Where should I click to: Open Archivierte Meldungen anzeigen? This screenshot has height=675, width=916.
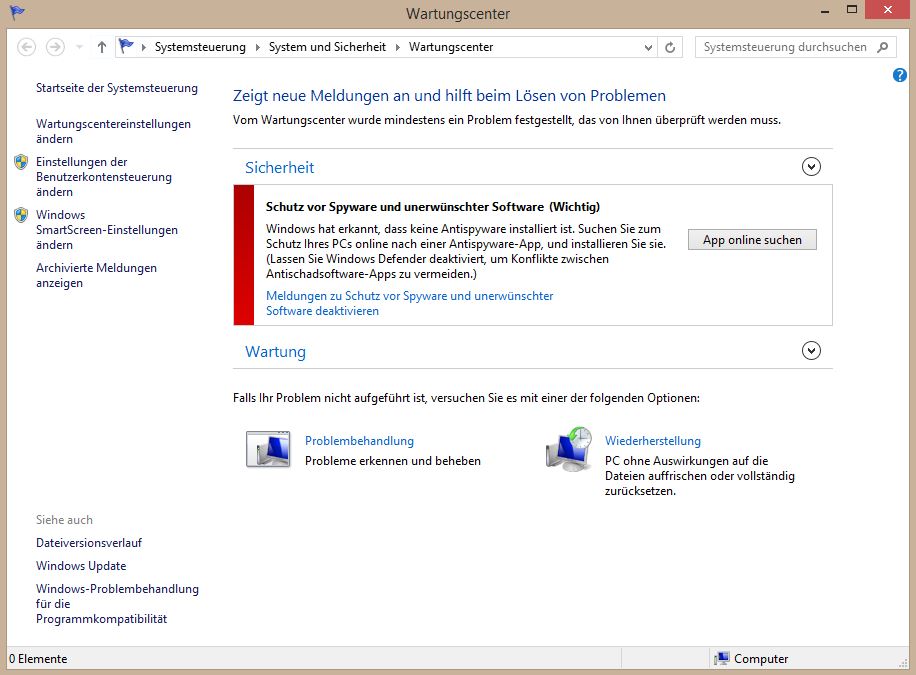[x=96, y=275]
